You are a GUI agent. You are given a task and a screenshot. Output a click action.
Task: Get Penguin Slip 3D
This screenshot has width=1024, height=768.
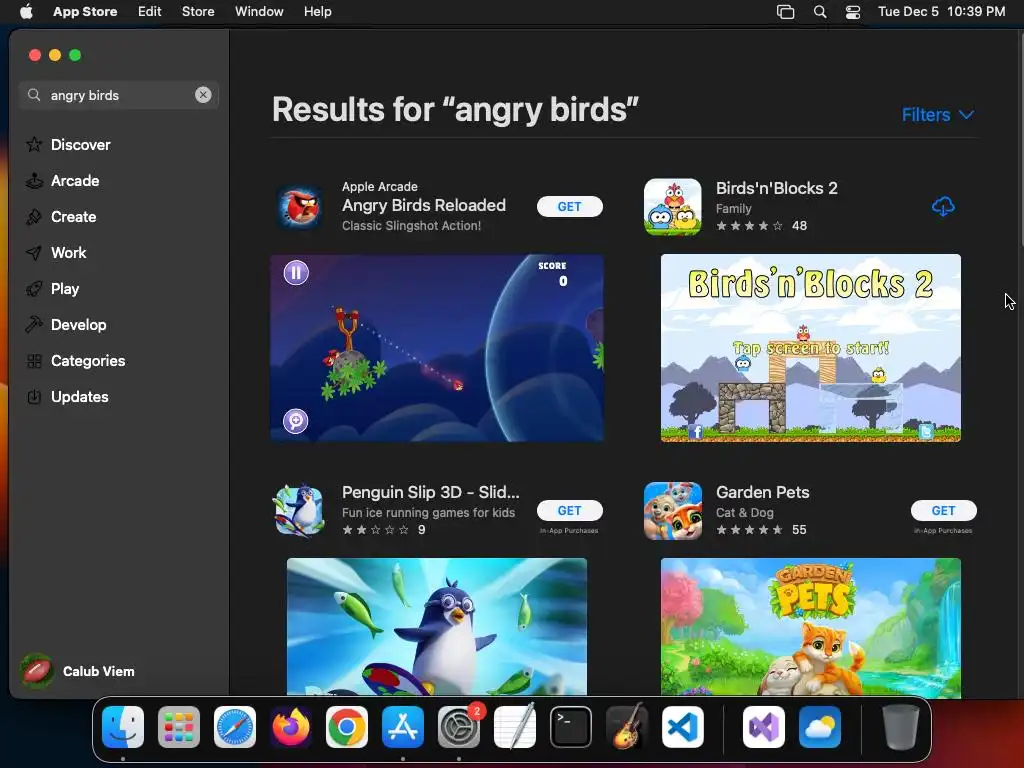tap(569, 511)
